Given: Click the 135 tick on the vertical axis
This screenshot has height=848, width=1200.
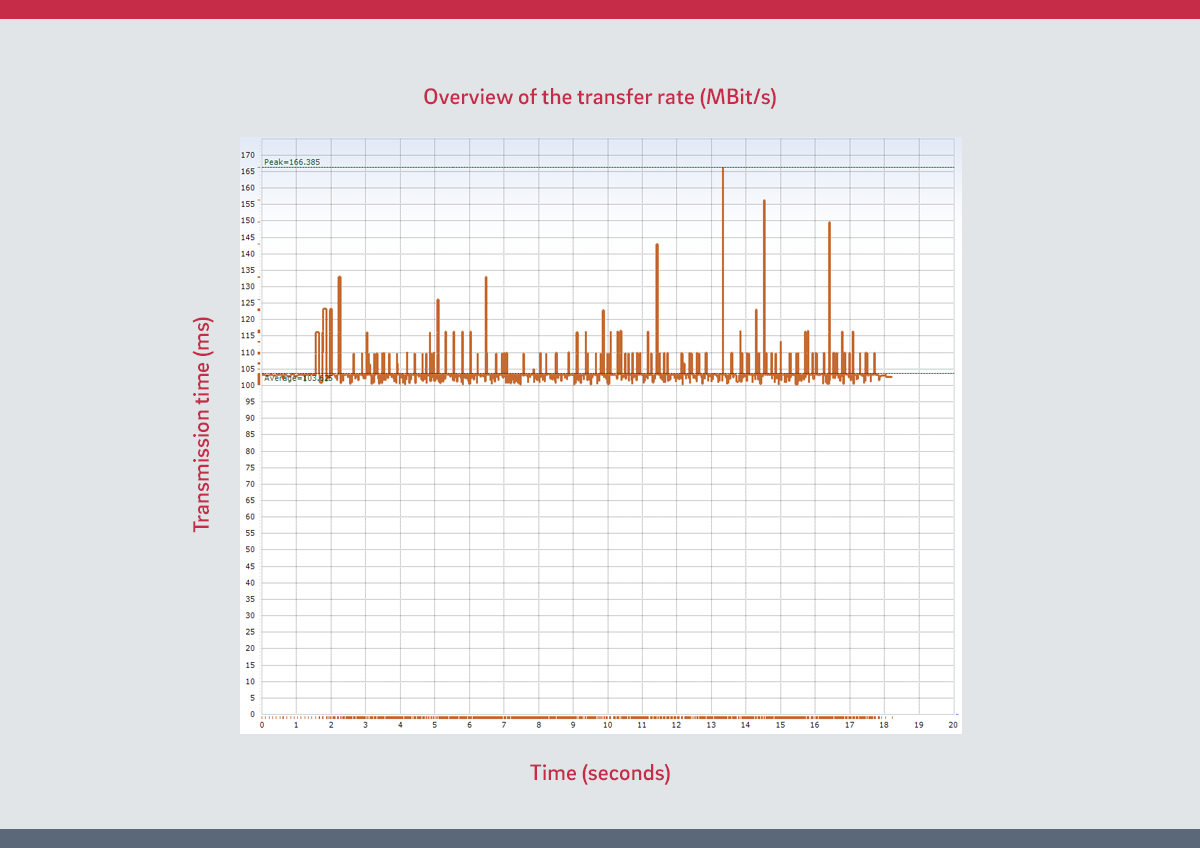Looking at the screenshot, I should (247, 270).
